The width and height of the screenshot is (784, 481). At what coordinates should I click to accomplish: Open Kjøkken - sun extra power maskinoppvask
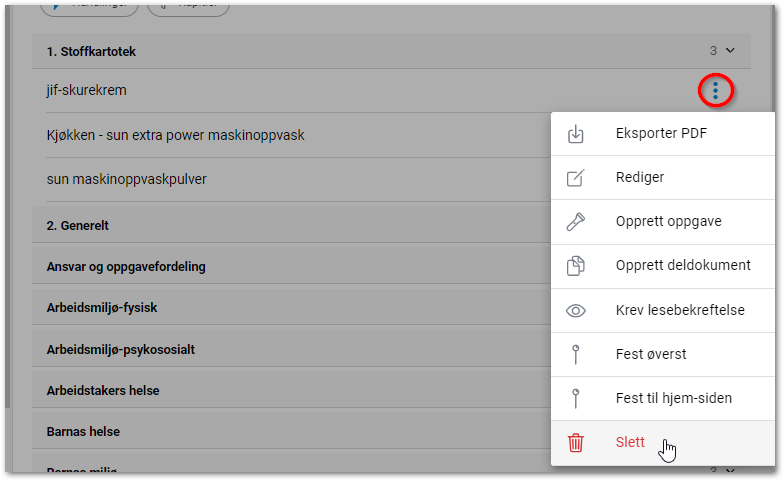(x=175, y=135)
